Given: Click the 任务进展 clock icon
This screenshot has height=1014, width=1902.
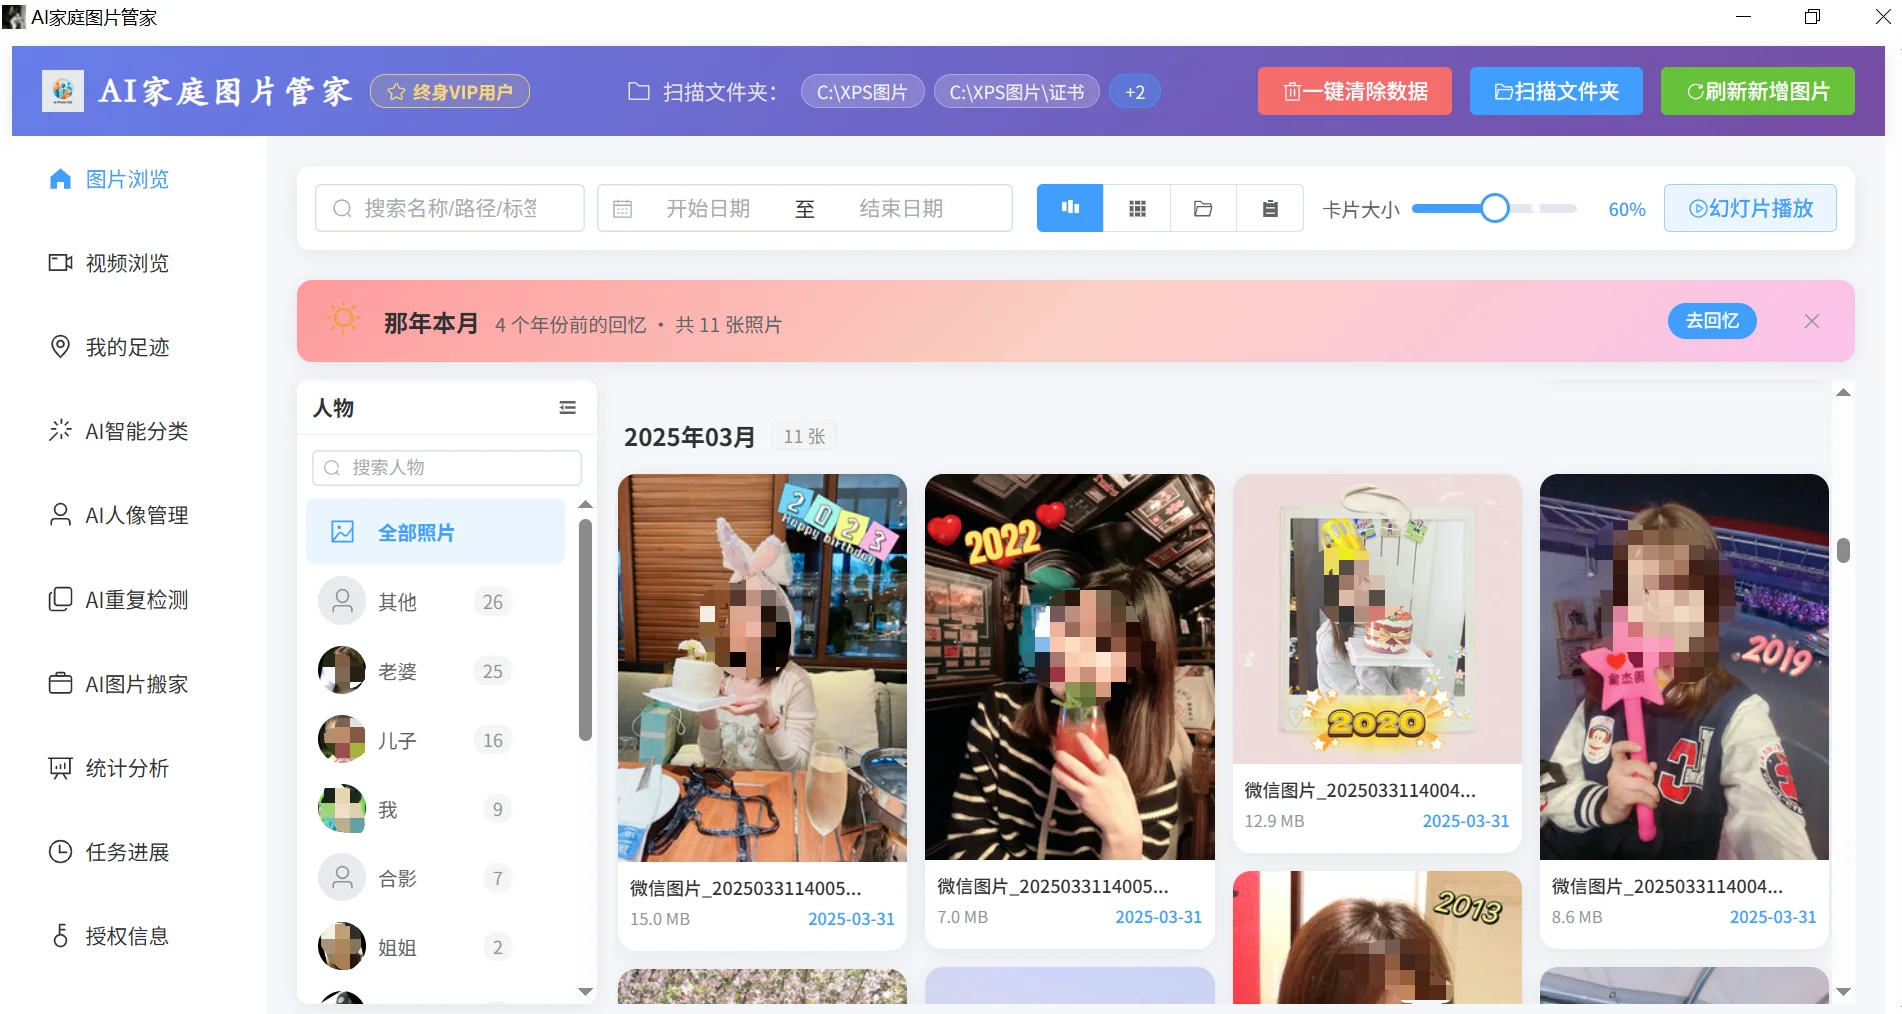Looking at the screenshot, I should point(60,852).
